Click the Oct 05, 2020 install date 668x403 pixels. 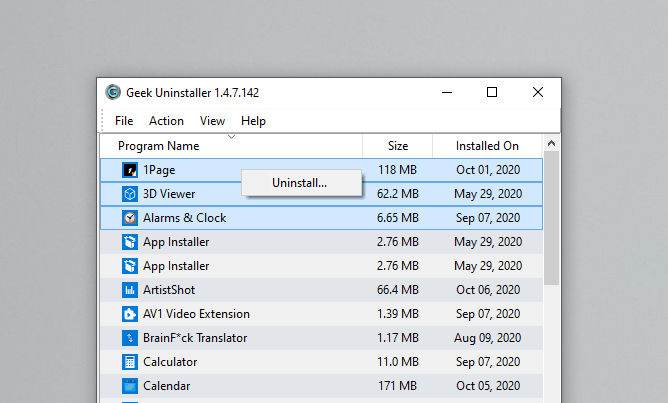tap(488, 386)
